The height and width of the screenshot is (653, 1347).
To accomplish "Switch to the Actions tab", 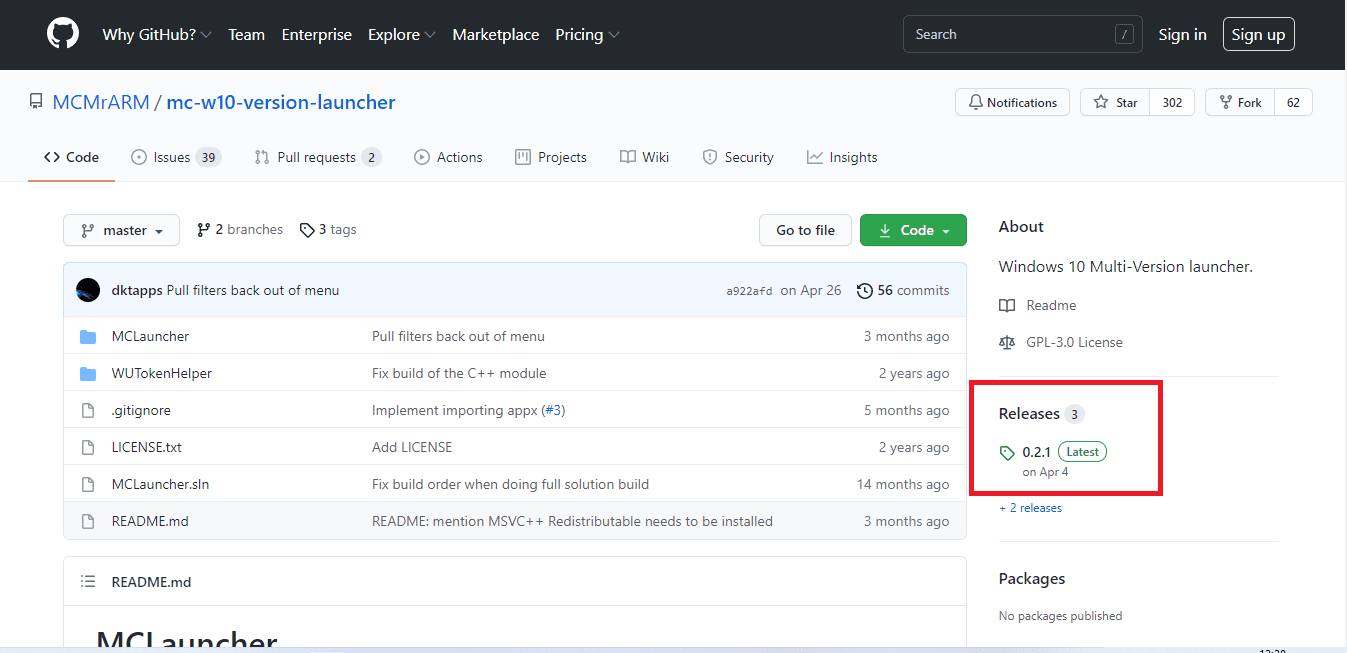I will (x=448, y=157).
